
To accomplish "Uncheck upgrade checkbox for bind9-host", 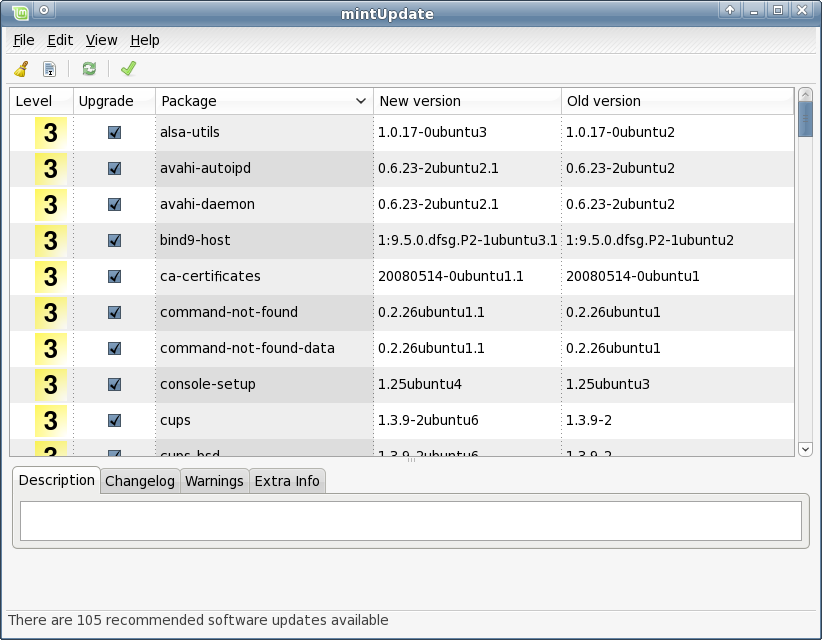I will click(x=114, y=241).
